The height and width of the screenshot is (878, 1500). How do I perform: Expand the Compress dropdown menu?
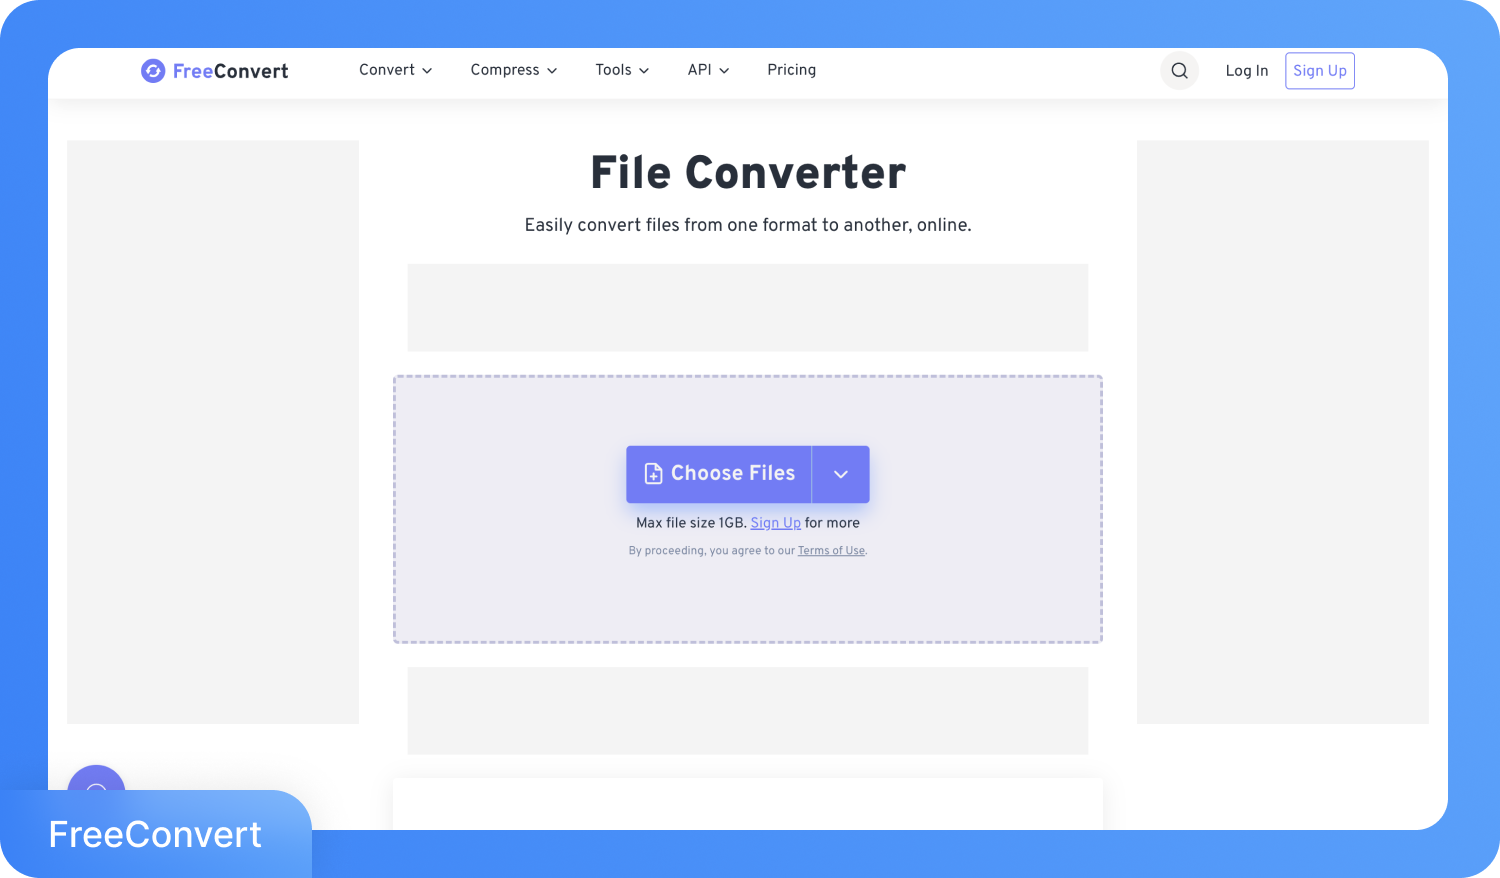coord(513,70)
